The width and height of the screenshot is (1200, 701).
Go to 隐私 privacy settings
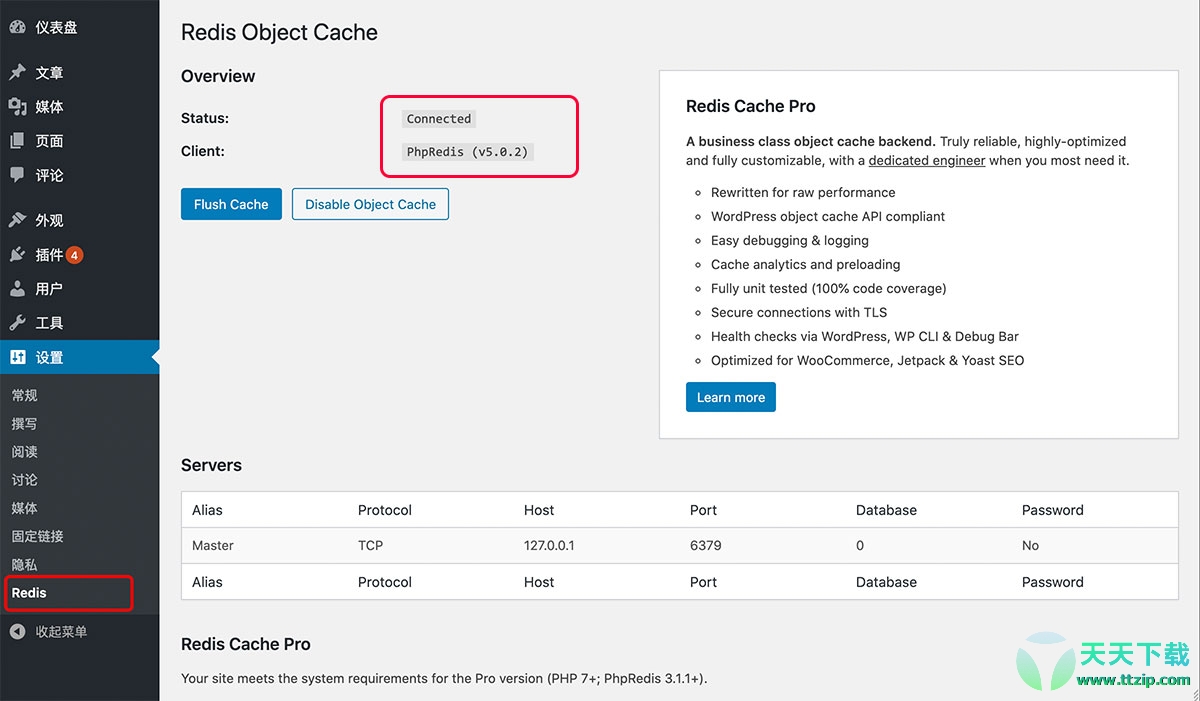click(x=25, y=565)
